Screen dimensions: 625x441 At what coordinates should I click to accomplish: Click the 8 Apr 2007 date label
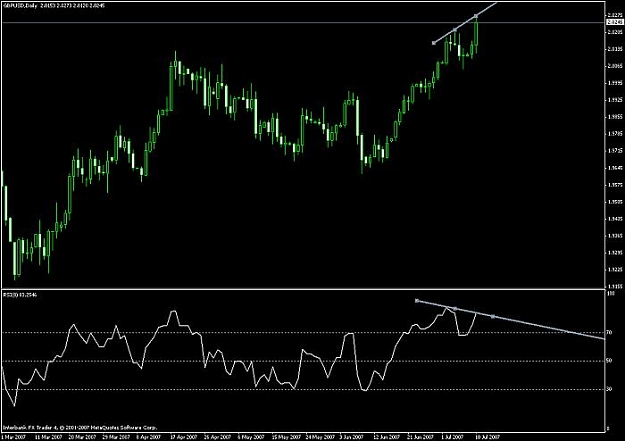point(148,437)
